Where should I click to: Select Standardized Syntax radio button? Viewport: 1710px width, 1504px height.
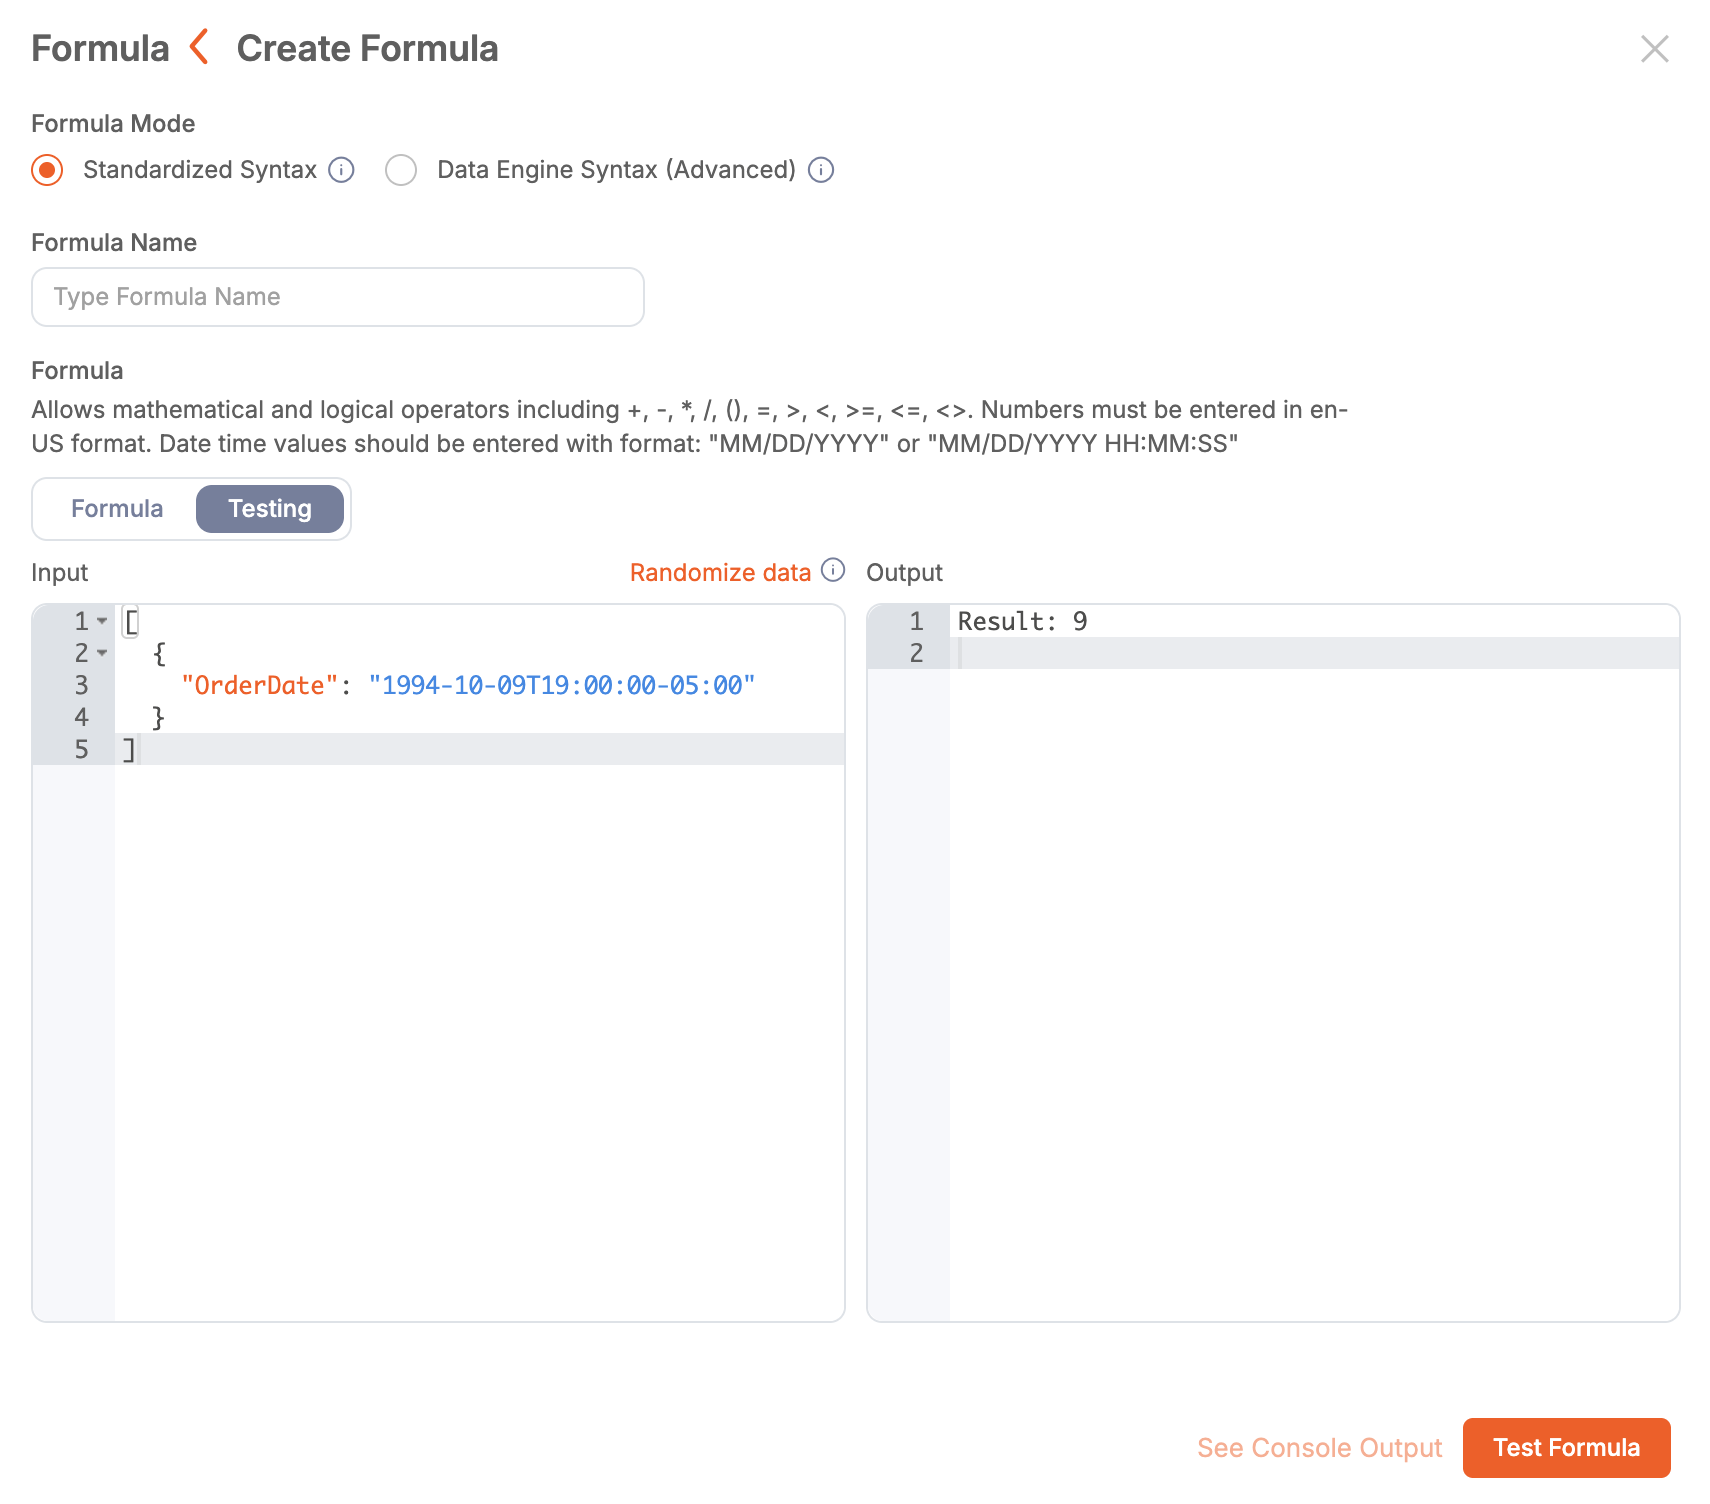pos(47,170)
